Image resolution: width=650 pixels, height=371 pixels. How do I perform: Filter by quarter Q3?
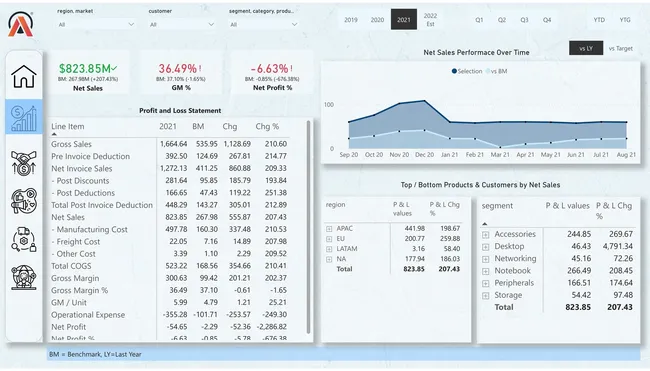click(524, 19)
